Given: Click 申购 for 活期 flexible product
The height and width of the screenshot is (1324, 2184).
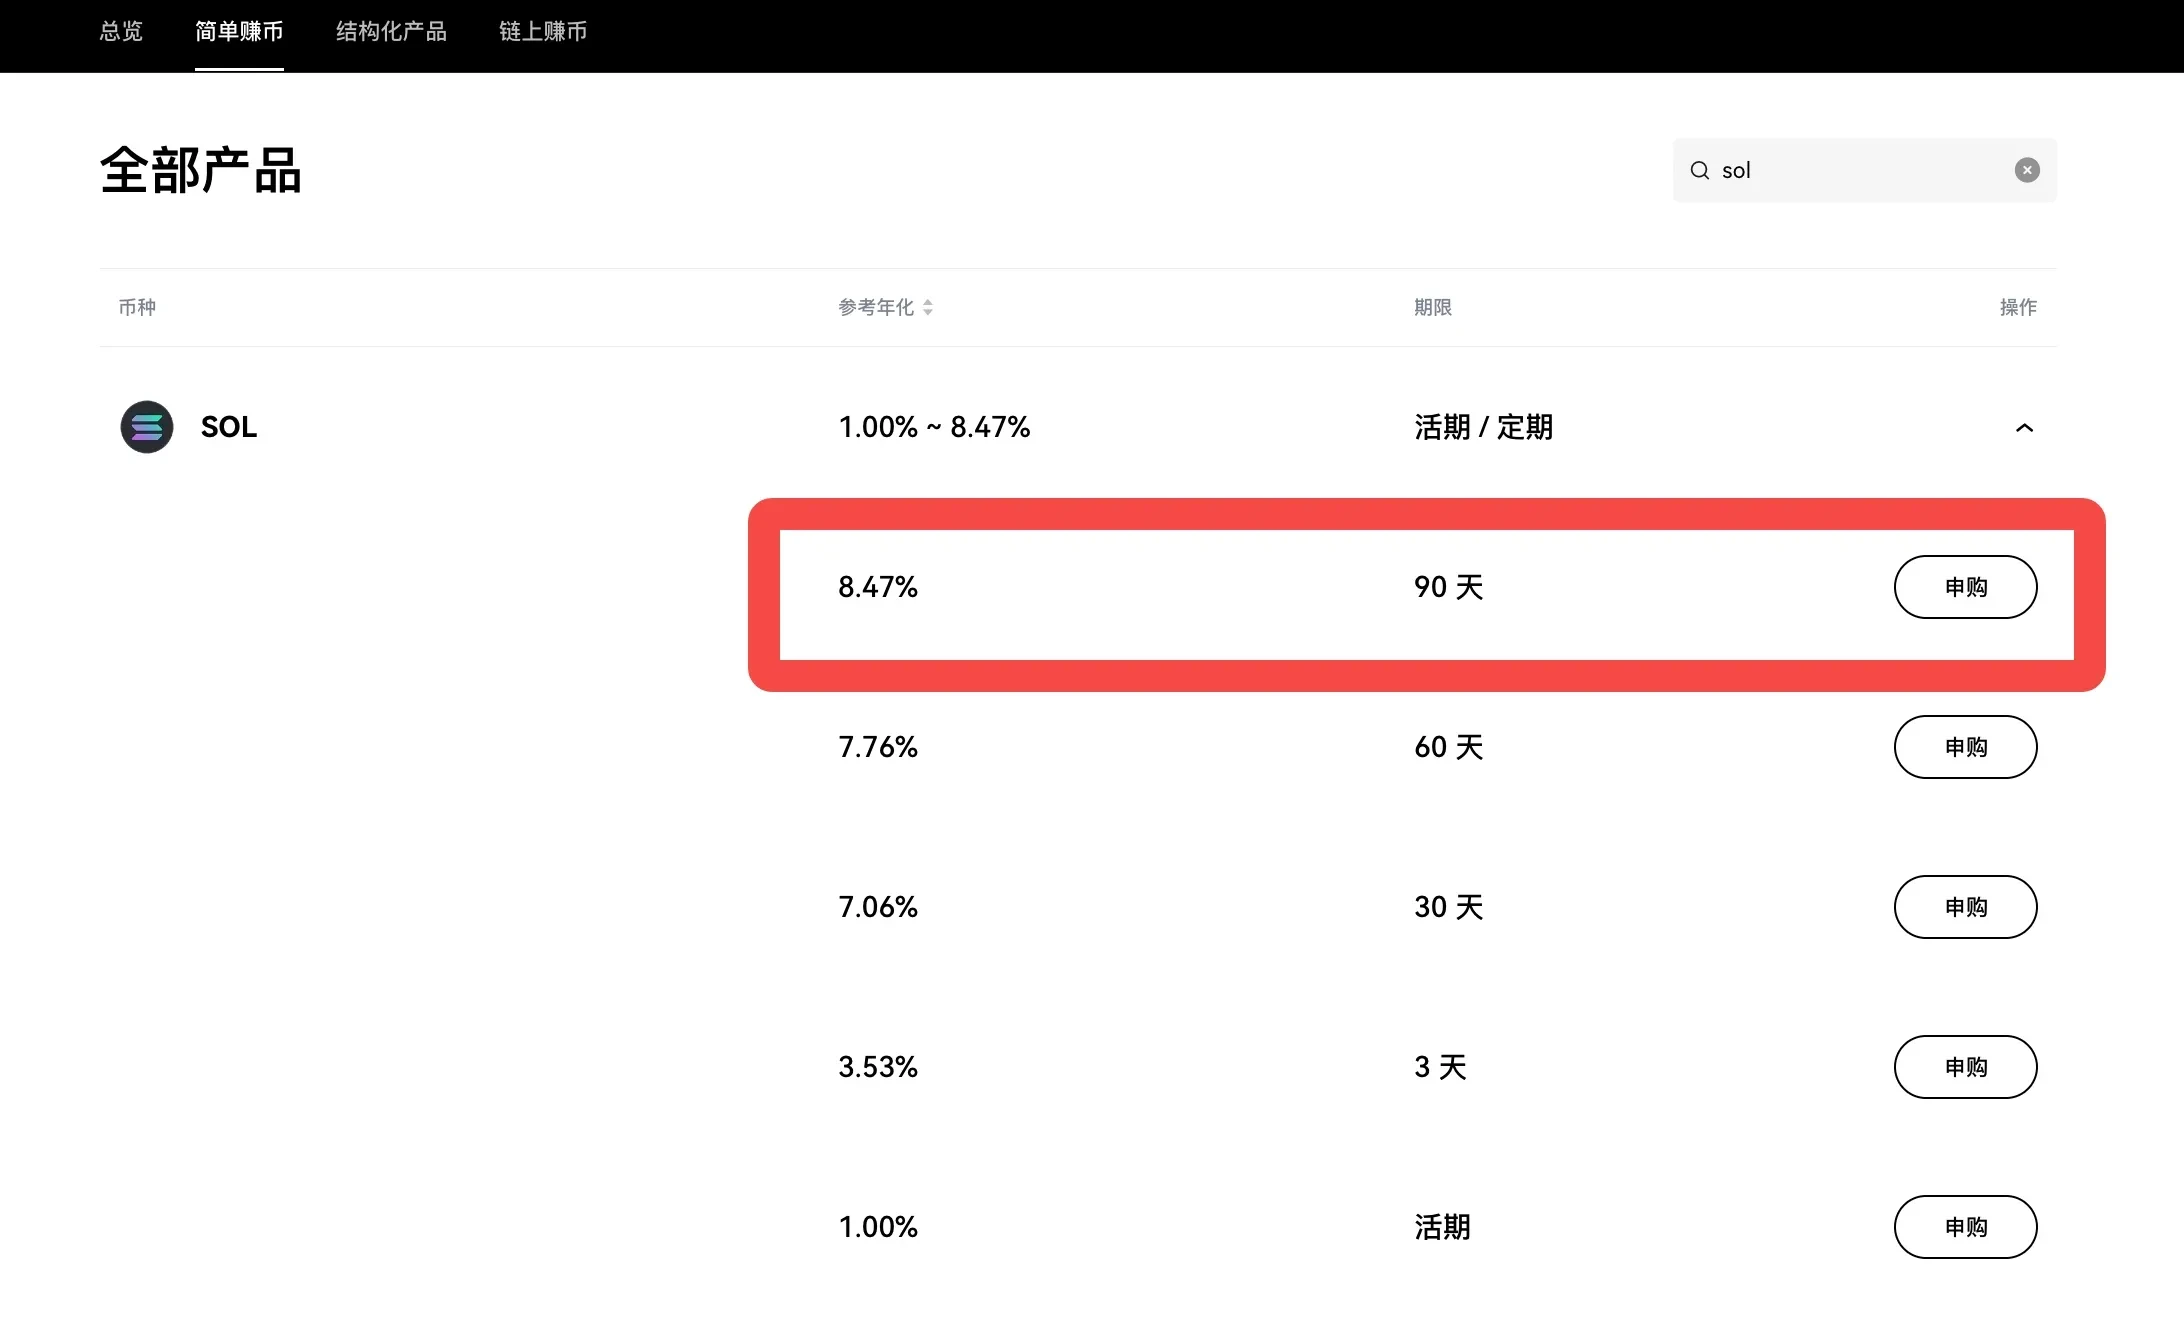Looking at the screenshot, I should pyautogui.click(x=1964, y=1227).
